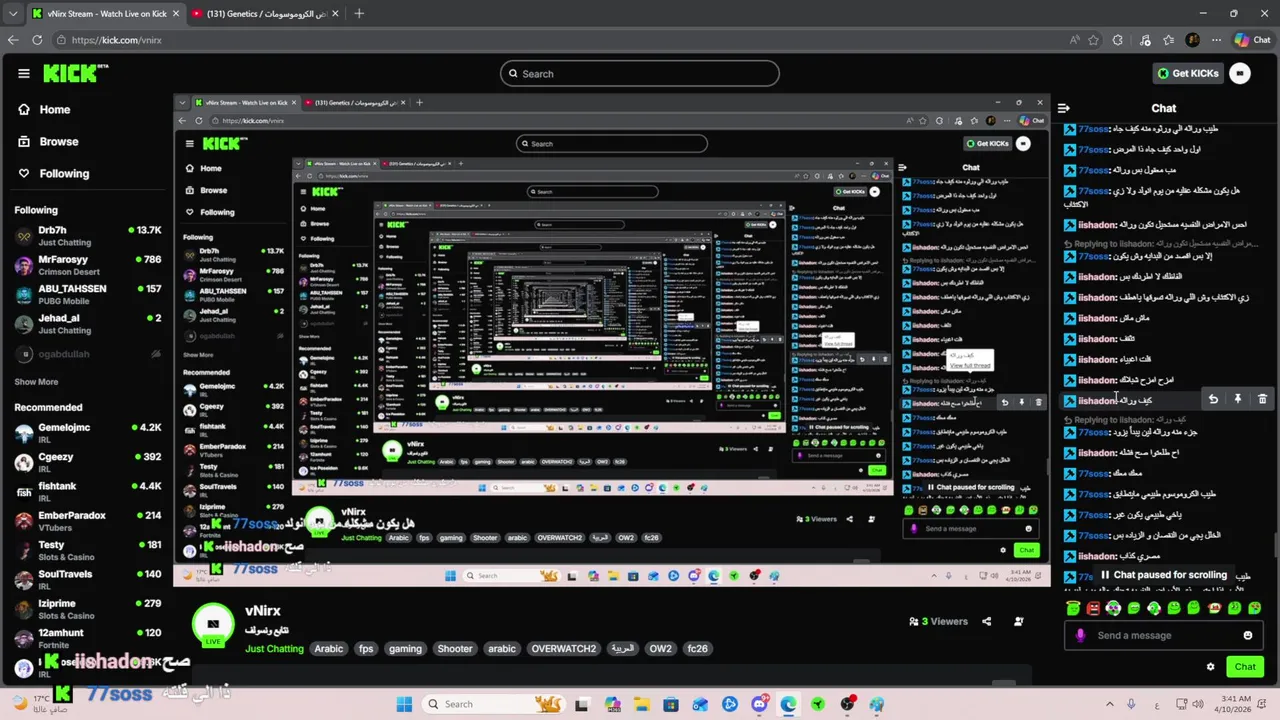This screenshot has width=1280, height=720.
Task: Click the stream video player
Action: tap(612, 340)
